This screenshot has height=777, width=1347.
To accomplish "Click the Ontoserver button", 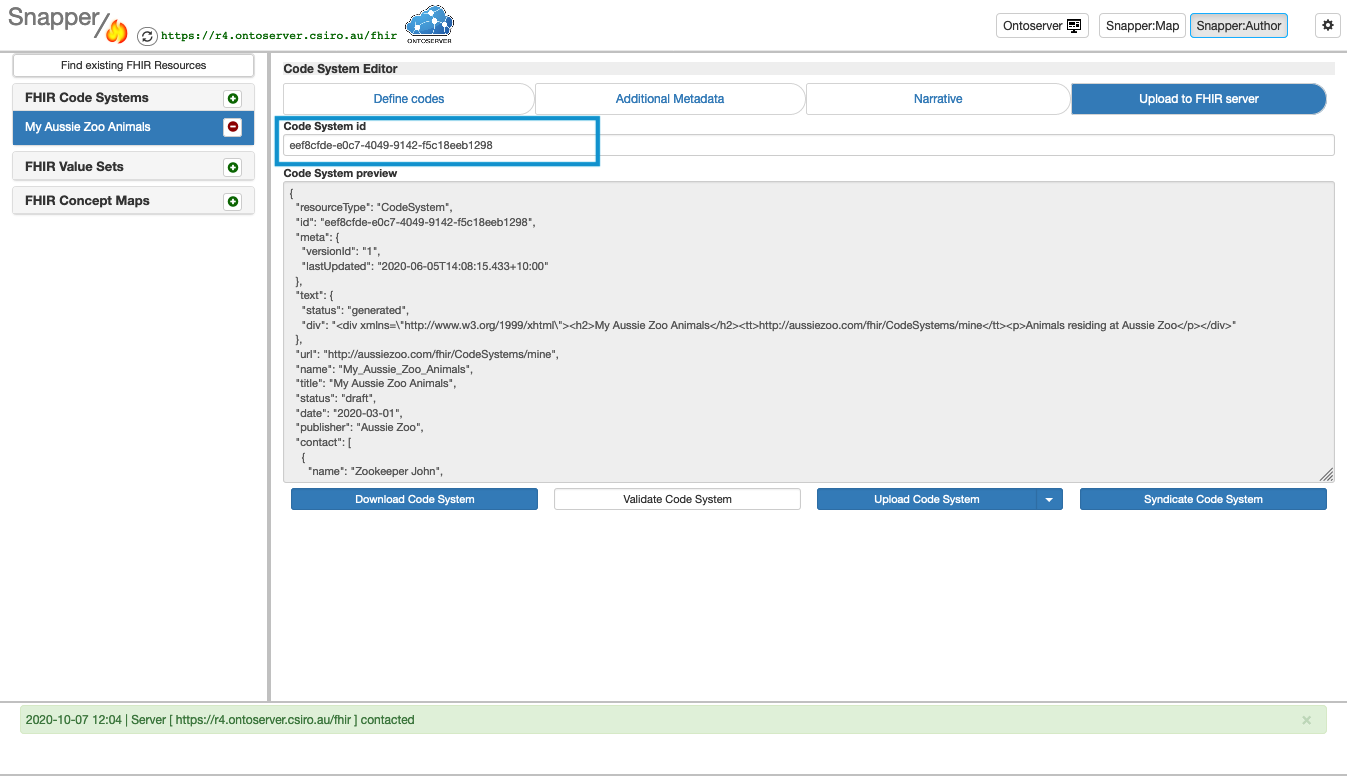I will (x=1042, y=26).
